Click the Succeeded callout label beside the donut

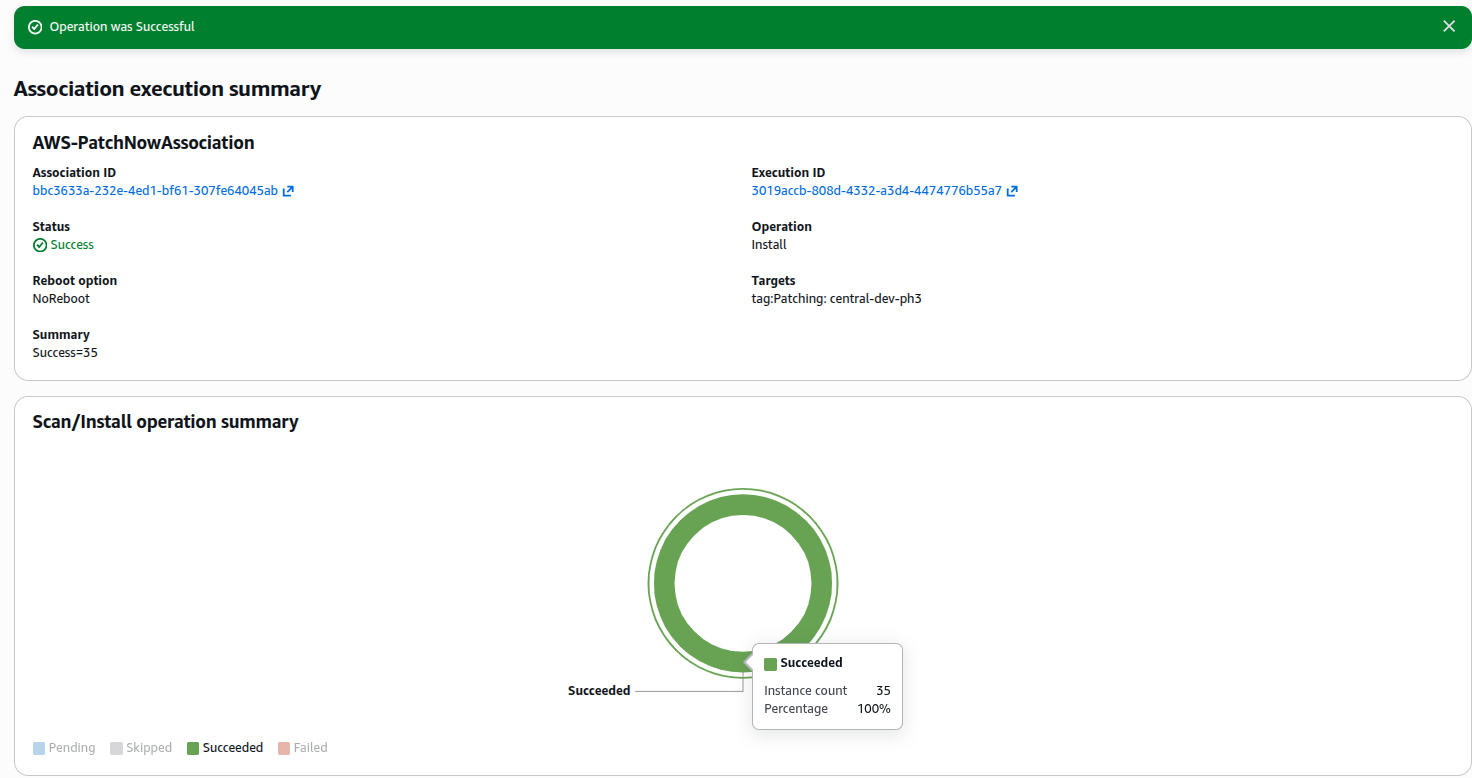tap(599, 691)
